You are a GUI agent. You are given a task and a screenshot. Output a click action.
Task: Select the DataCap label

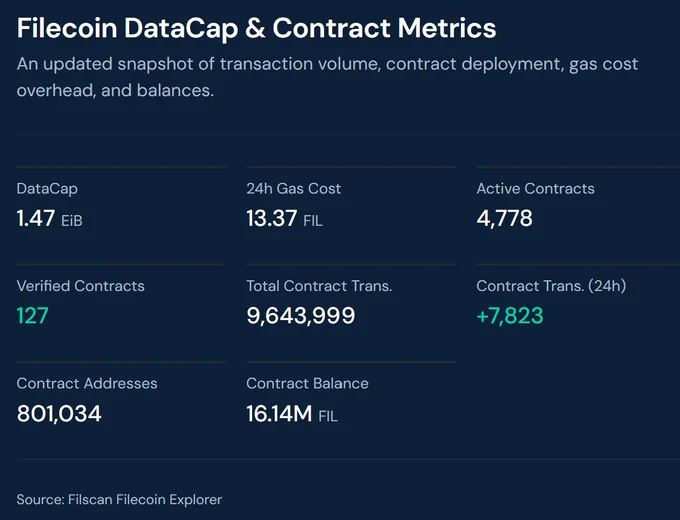point(47,189)
